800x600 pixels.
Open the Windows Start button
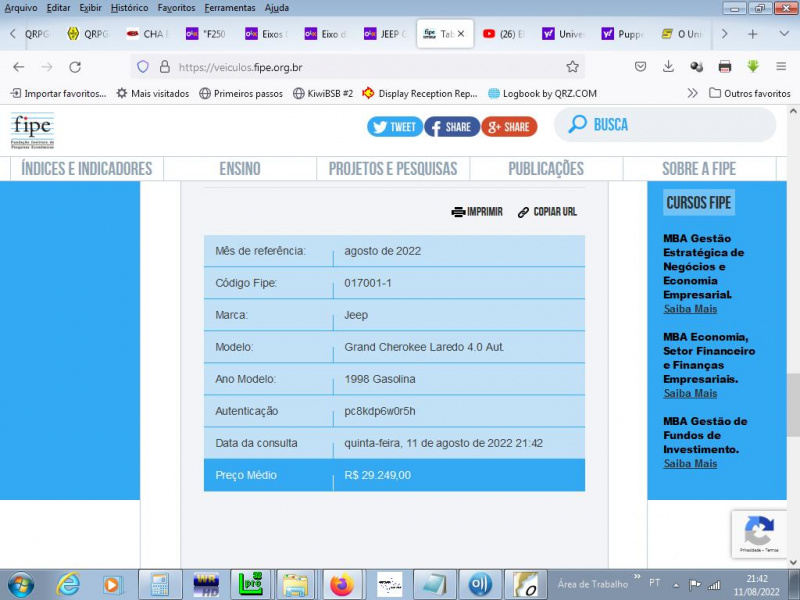point(20,585)
